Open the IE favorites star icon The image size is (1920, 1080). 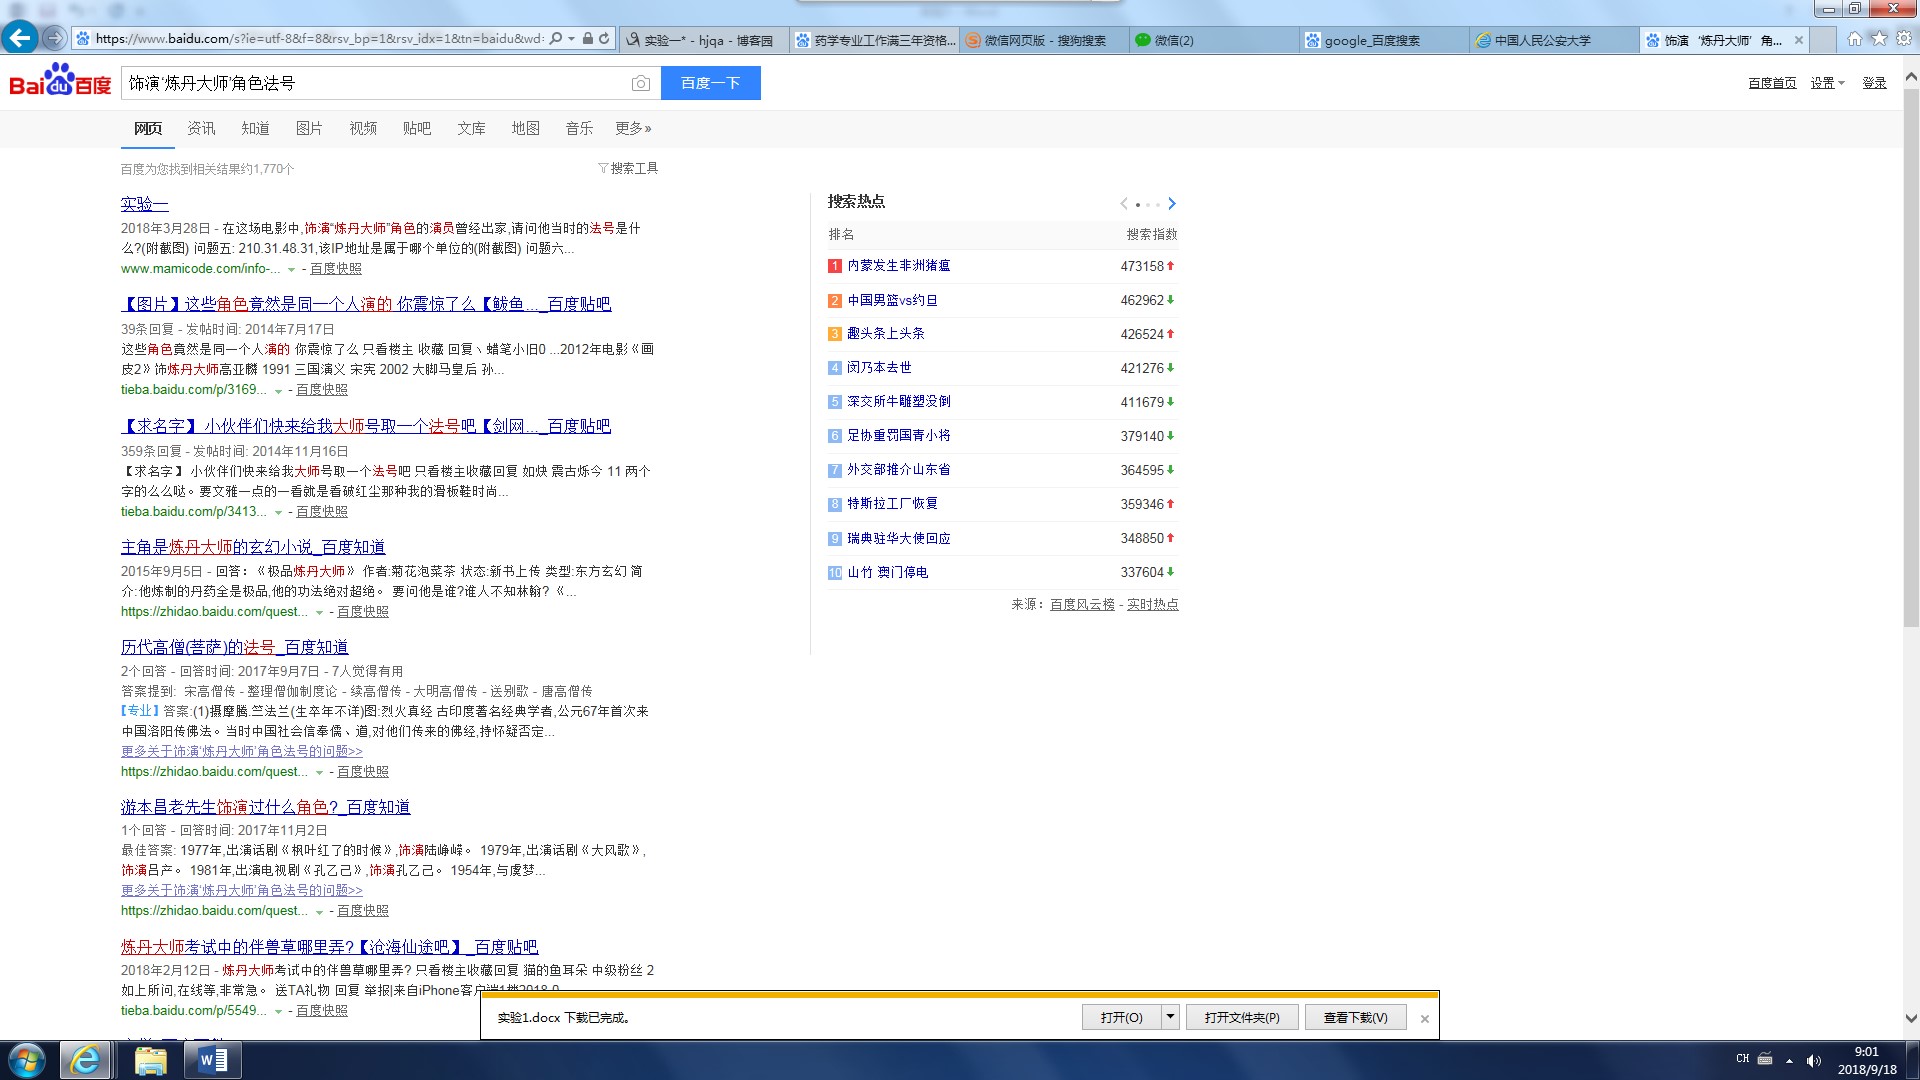pos(1879,39)
